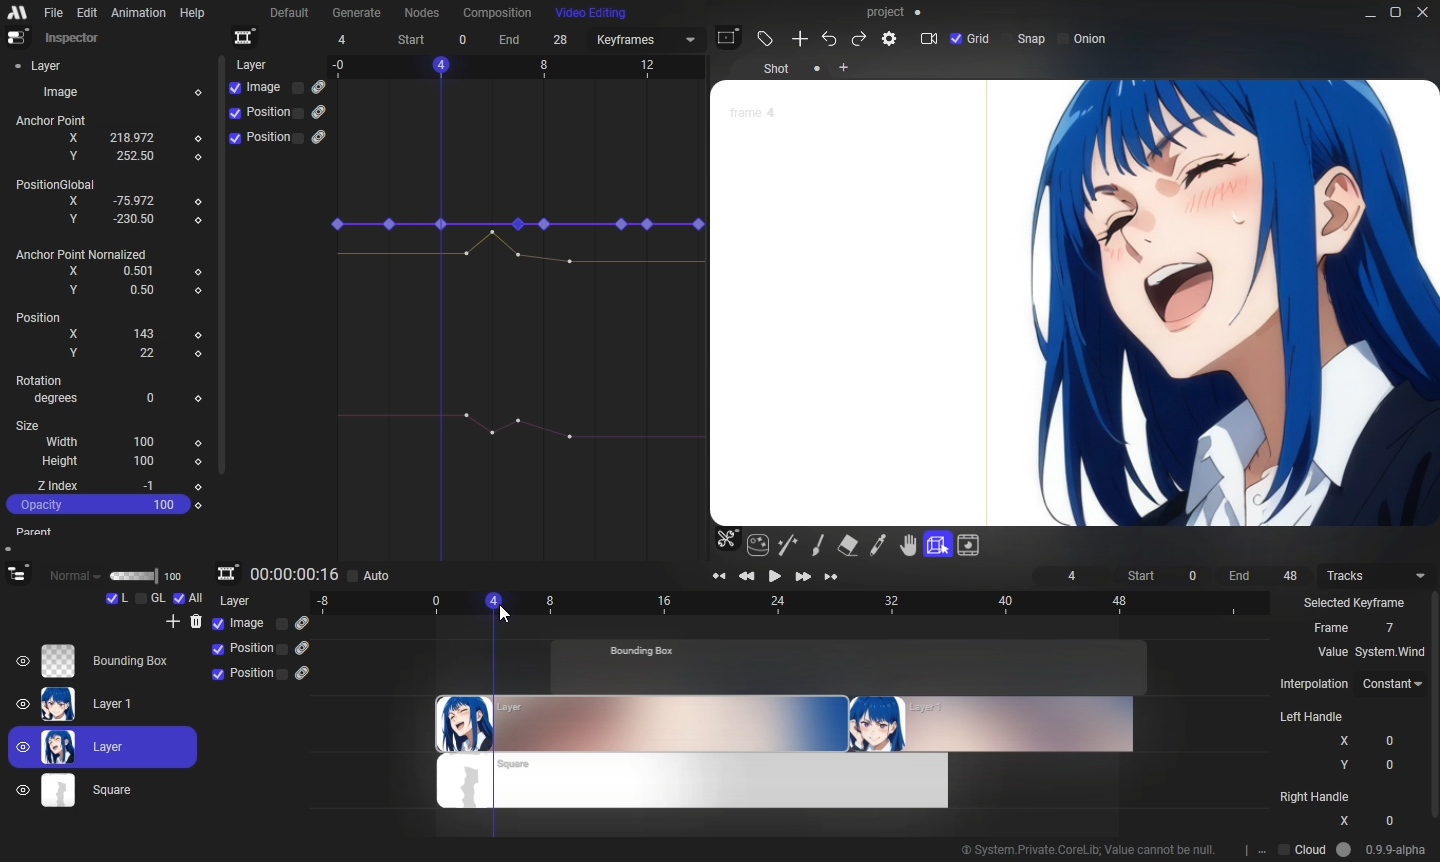1440x862 pixels.
Task: Pick the Hand pan tool
Action: click(909, 546)
